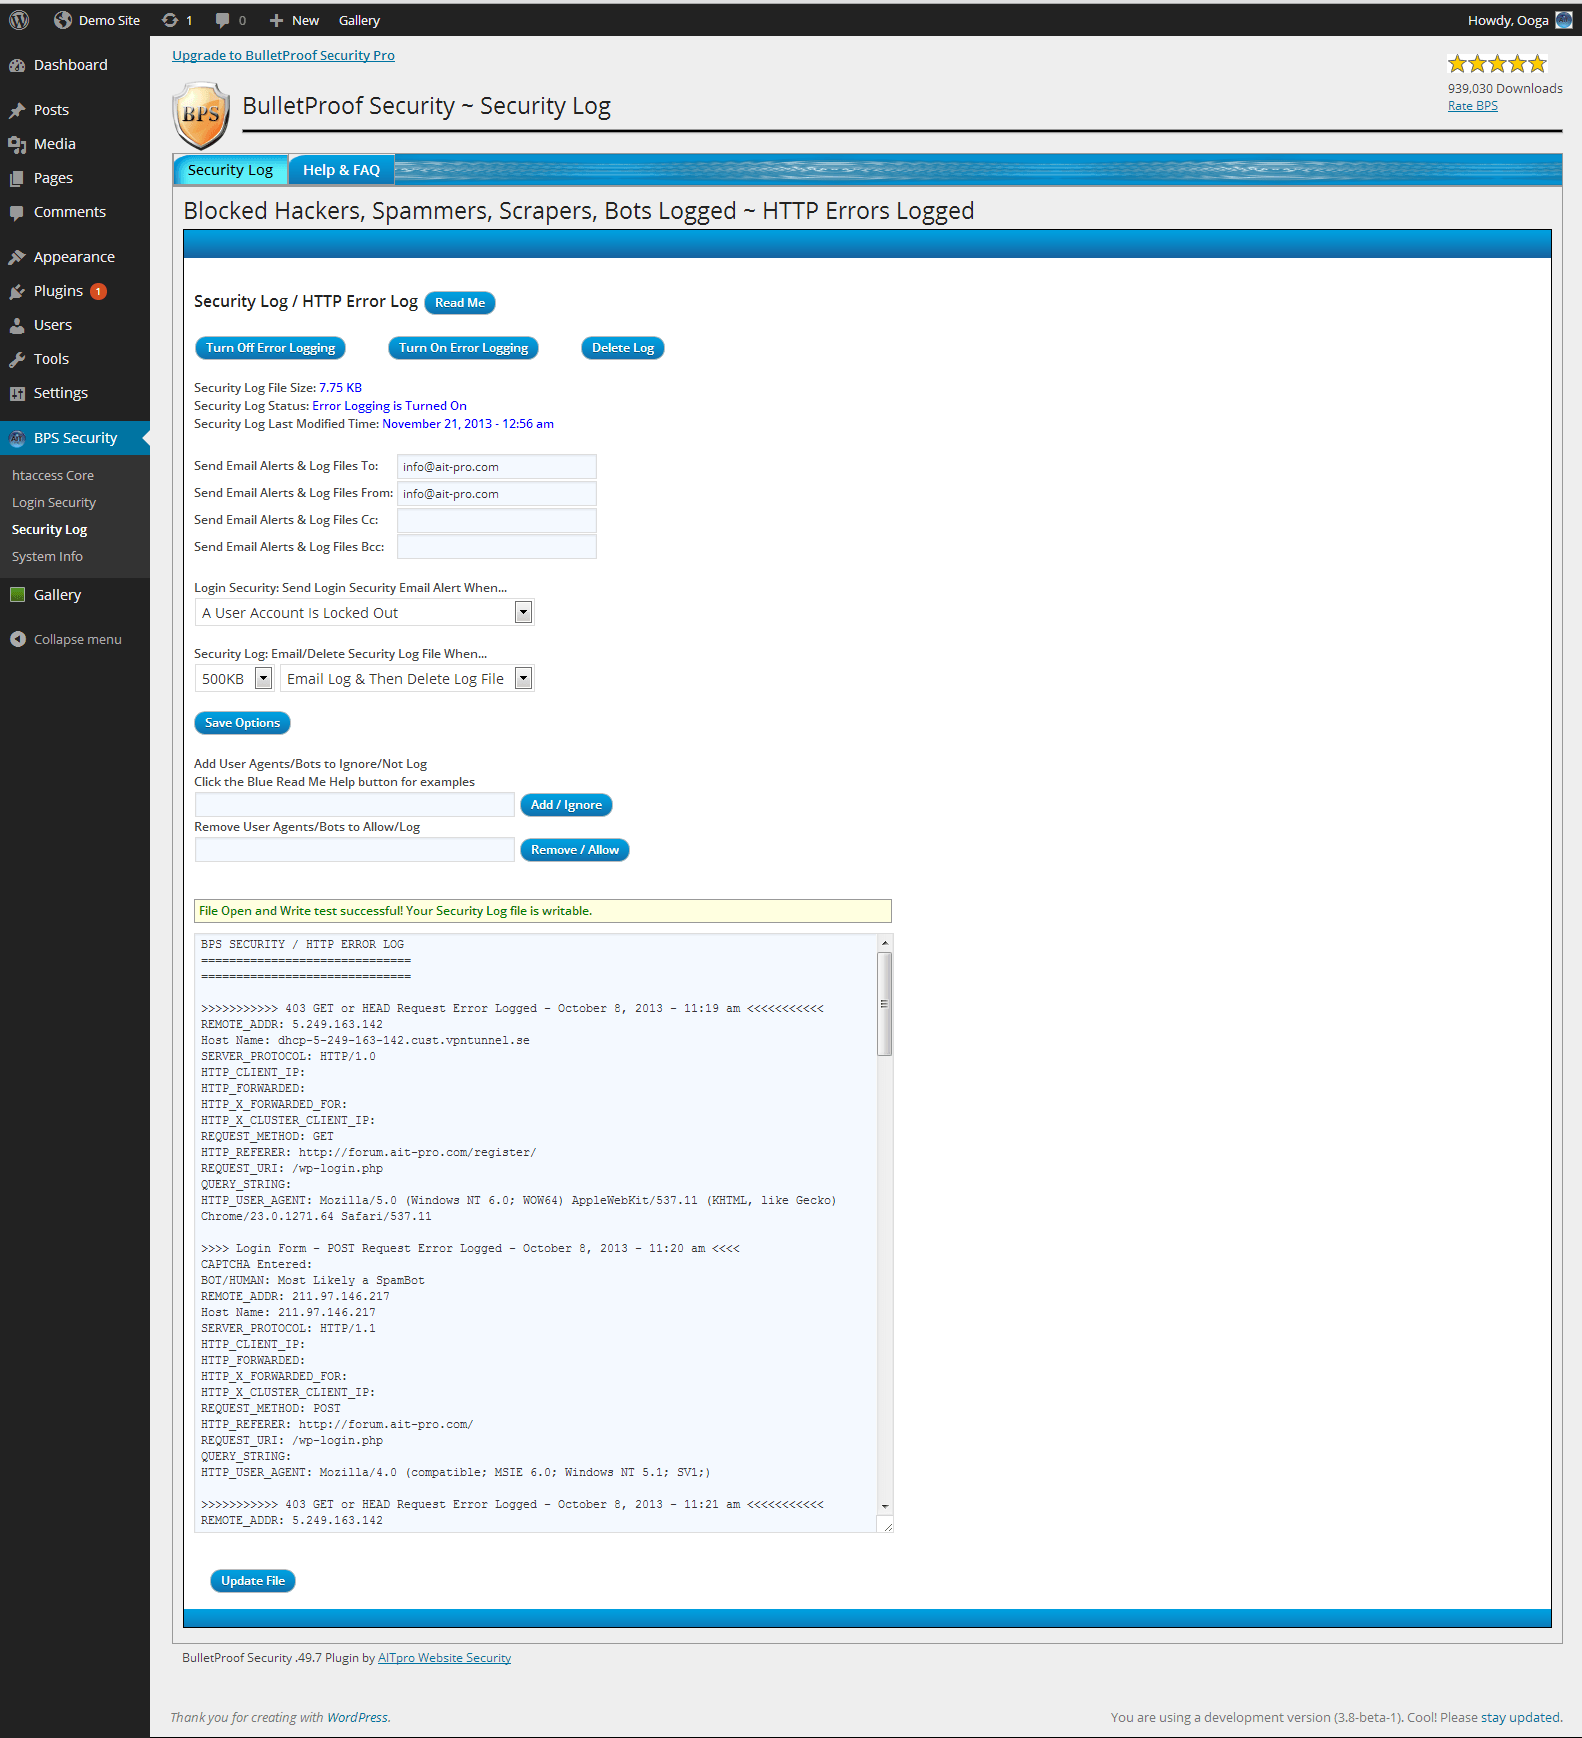Screen dimensions: 1582x1738
Task: Open Security Log submenu item
Action: coord(49,529)
